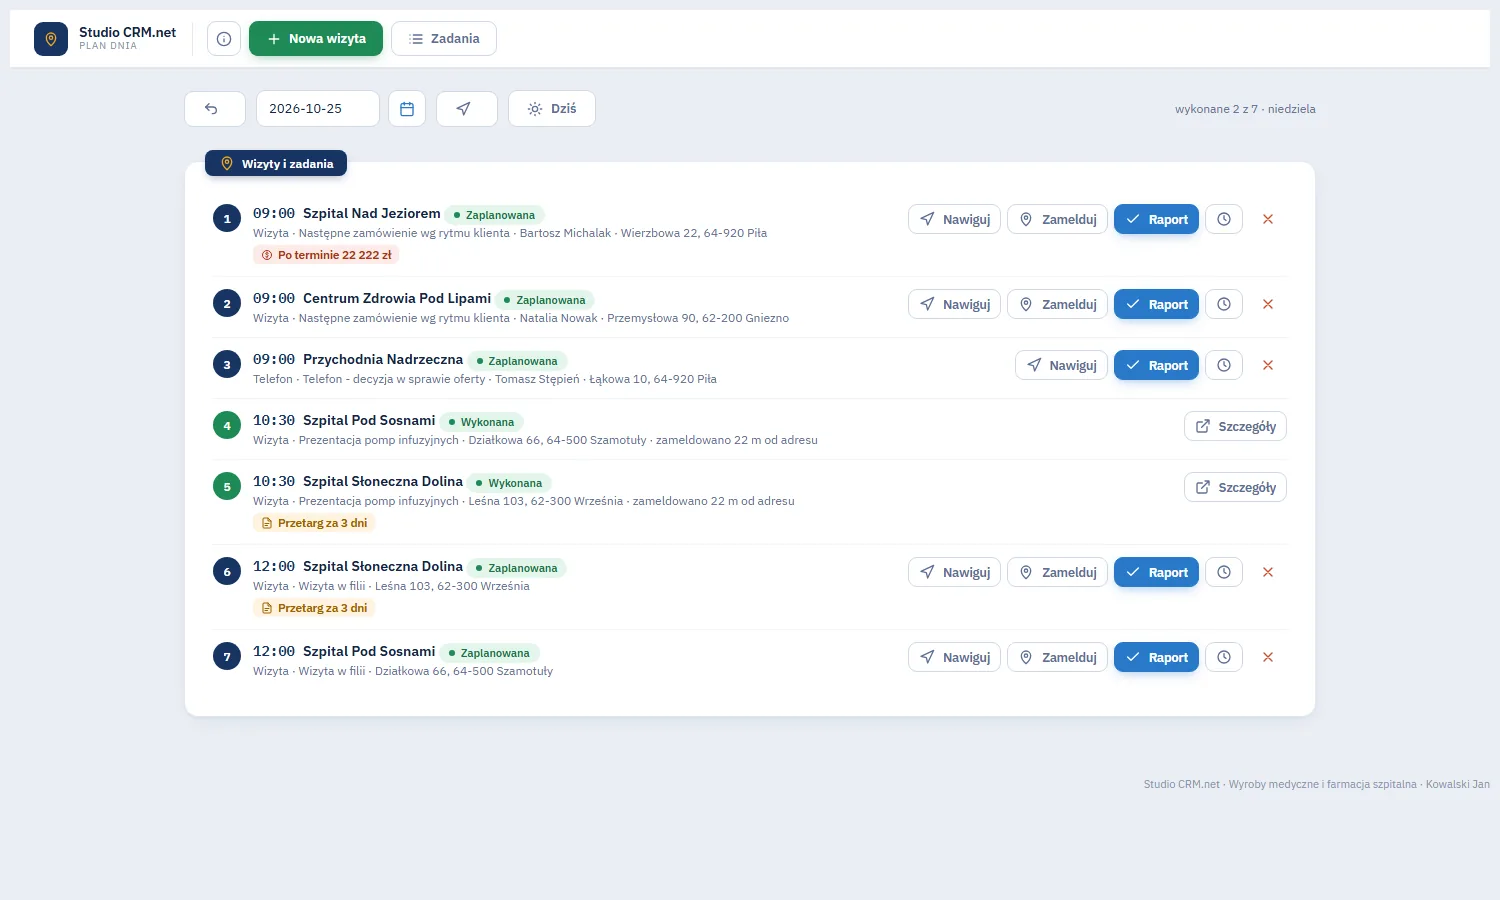Click the Studio CRM.net logo icon
This screenshot has width=1500, height=900.
click(x=51, y=39)
